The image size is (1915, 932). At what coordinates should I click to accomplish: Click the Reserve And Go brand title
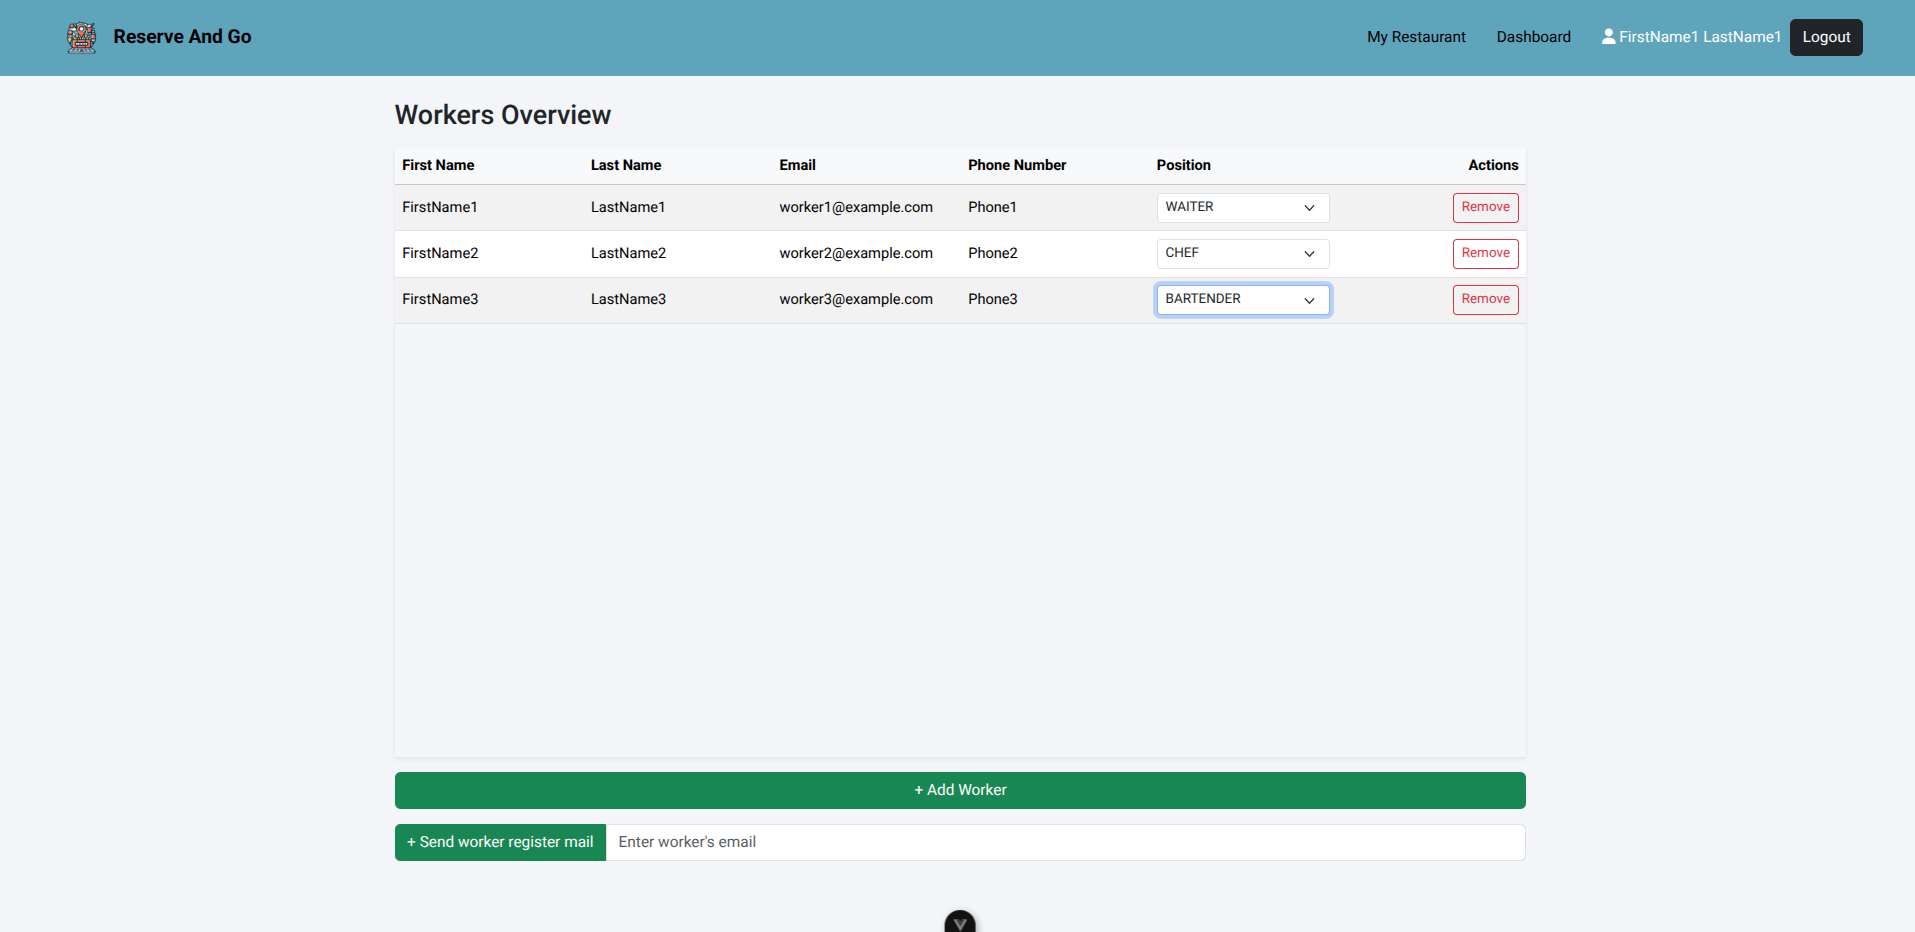pyautogui.click(x=182, y=37)
